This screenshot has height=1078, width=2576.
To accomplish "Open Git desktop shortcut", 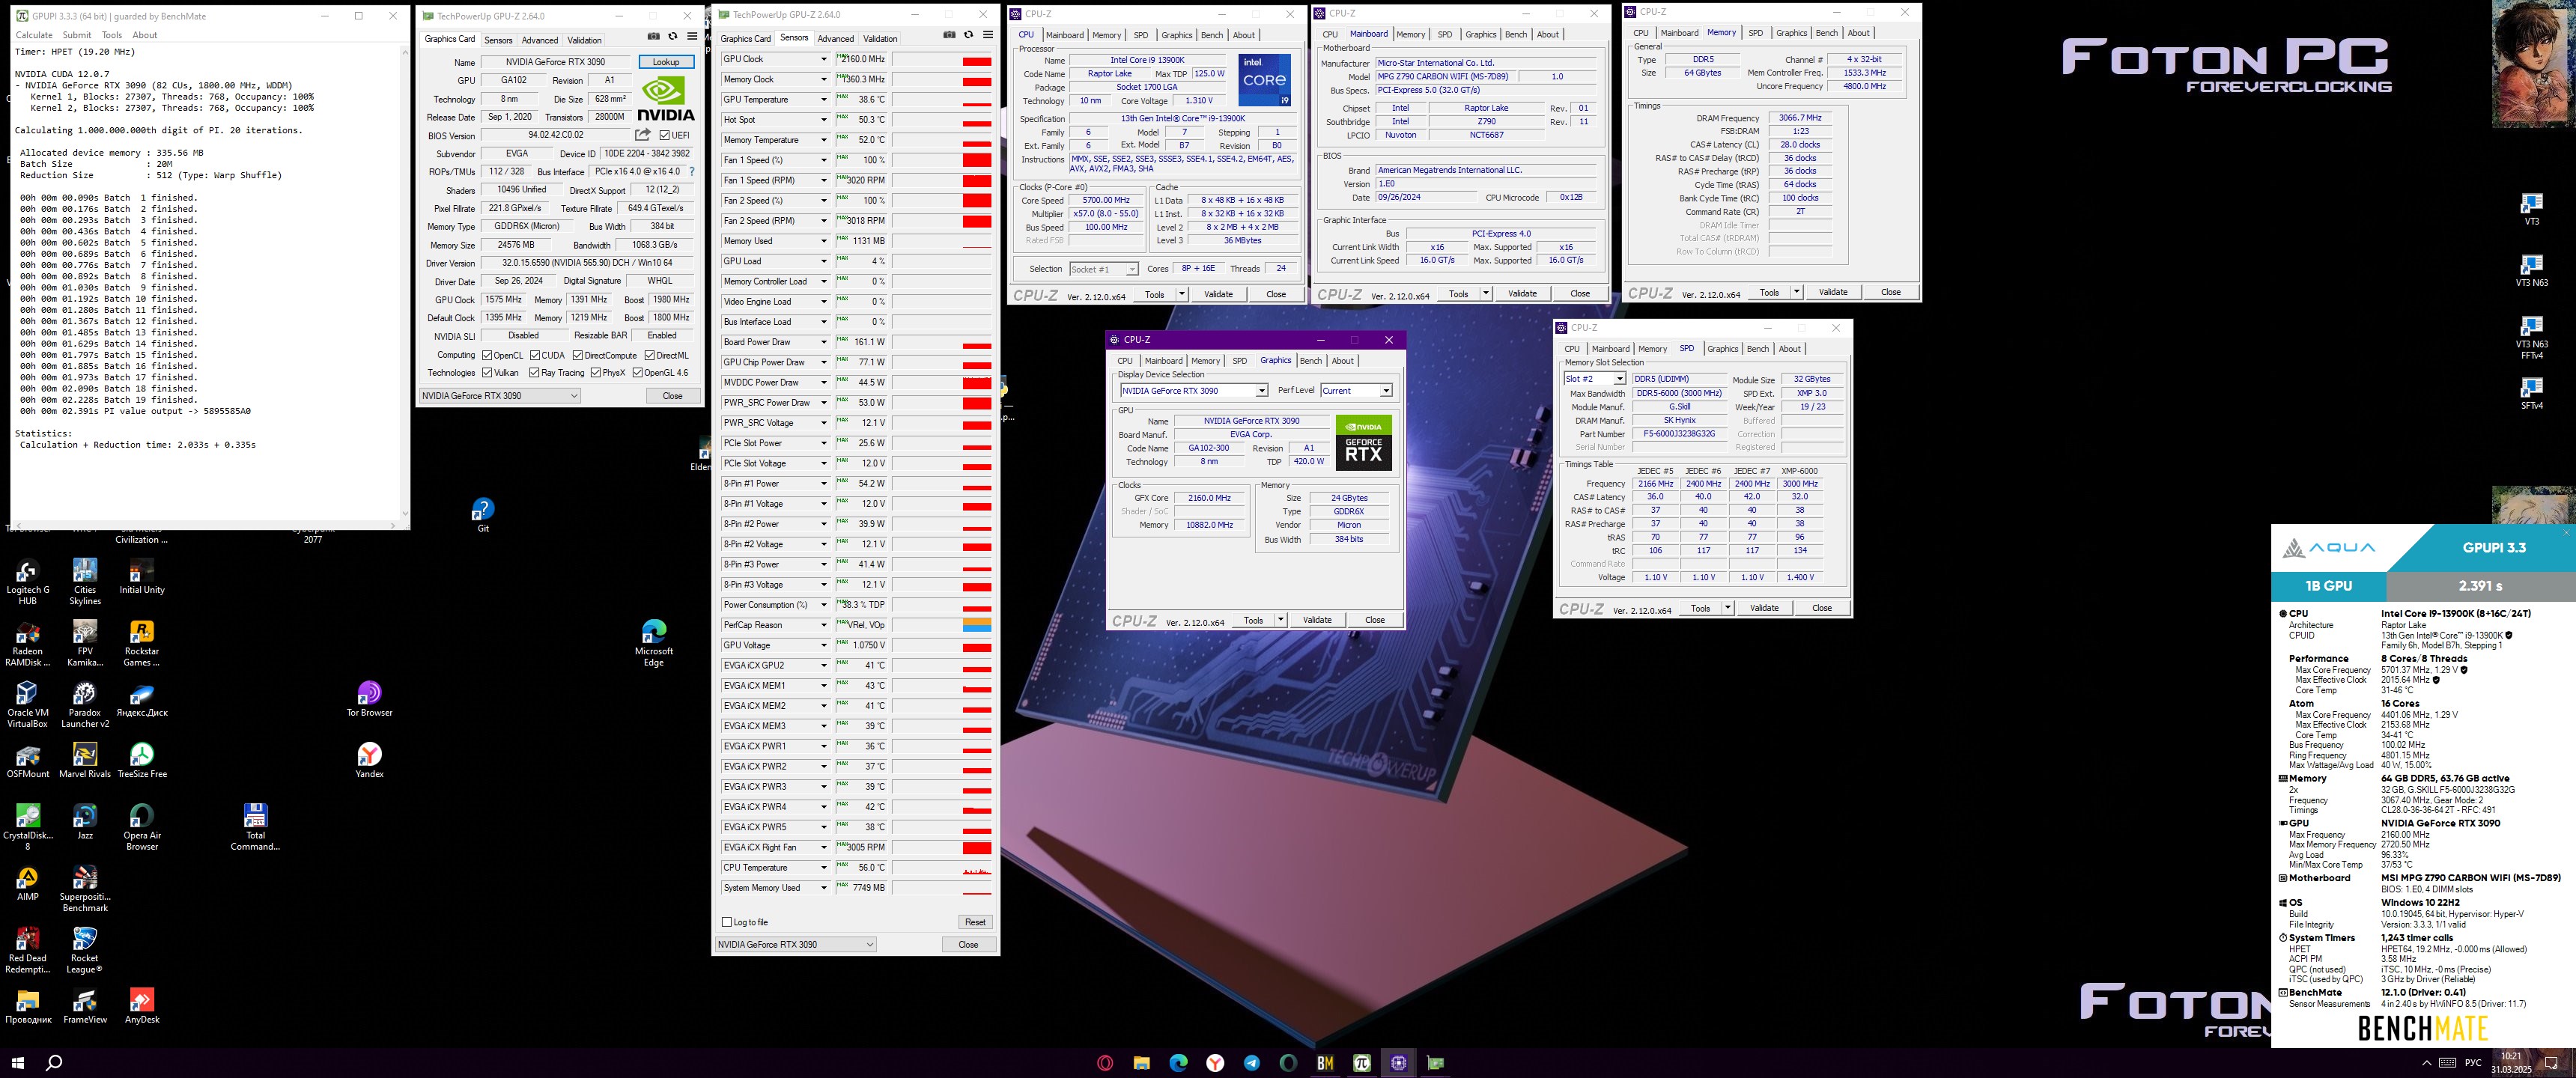I will click(483, 515).
